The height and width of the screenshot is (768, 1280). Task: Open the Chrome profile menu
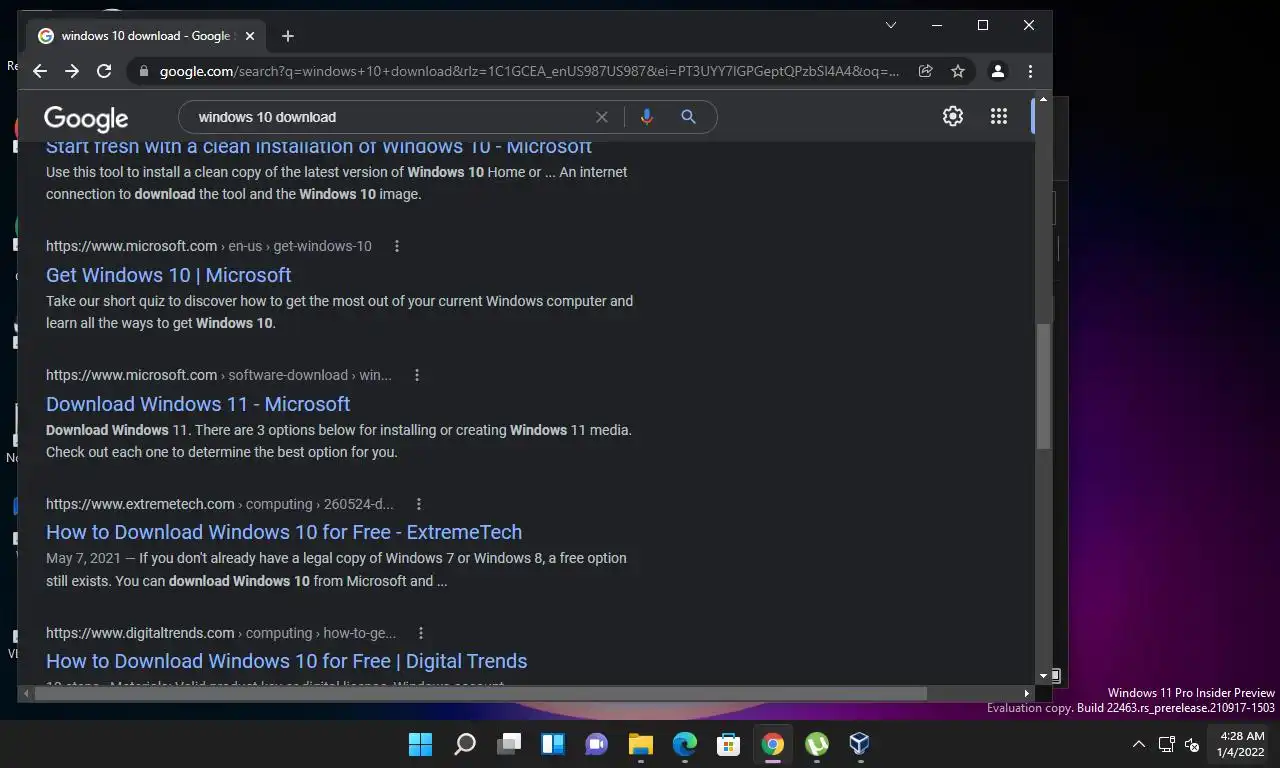(997, 71)
